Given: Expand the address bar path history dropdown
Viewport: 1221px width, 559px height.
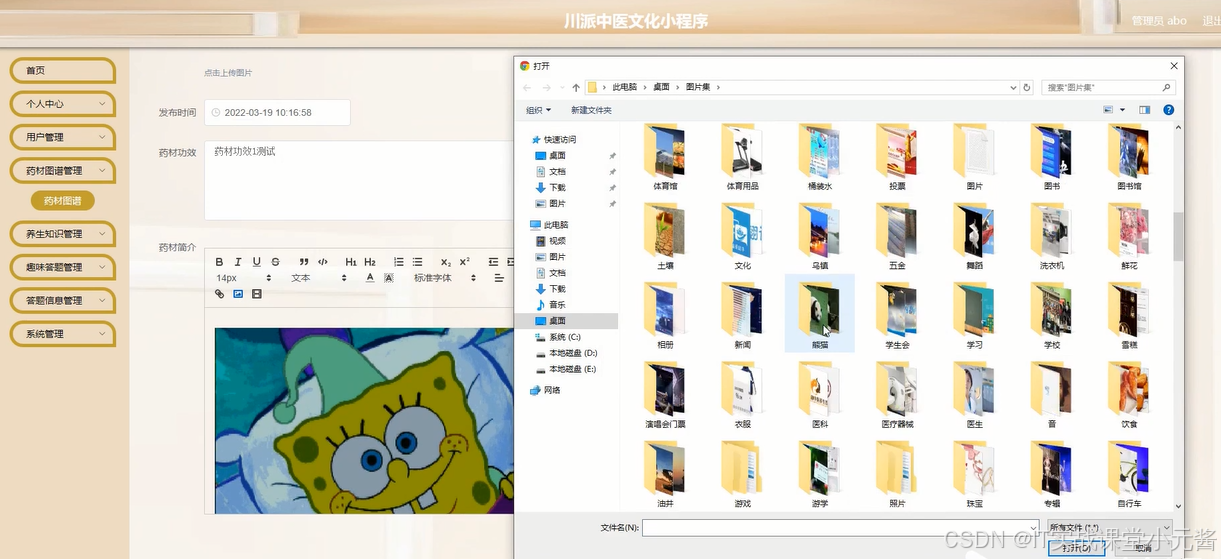Looking at the screenshot, I should pyautogui.click(x=1013, y=87).
